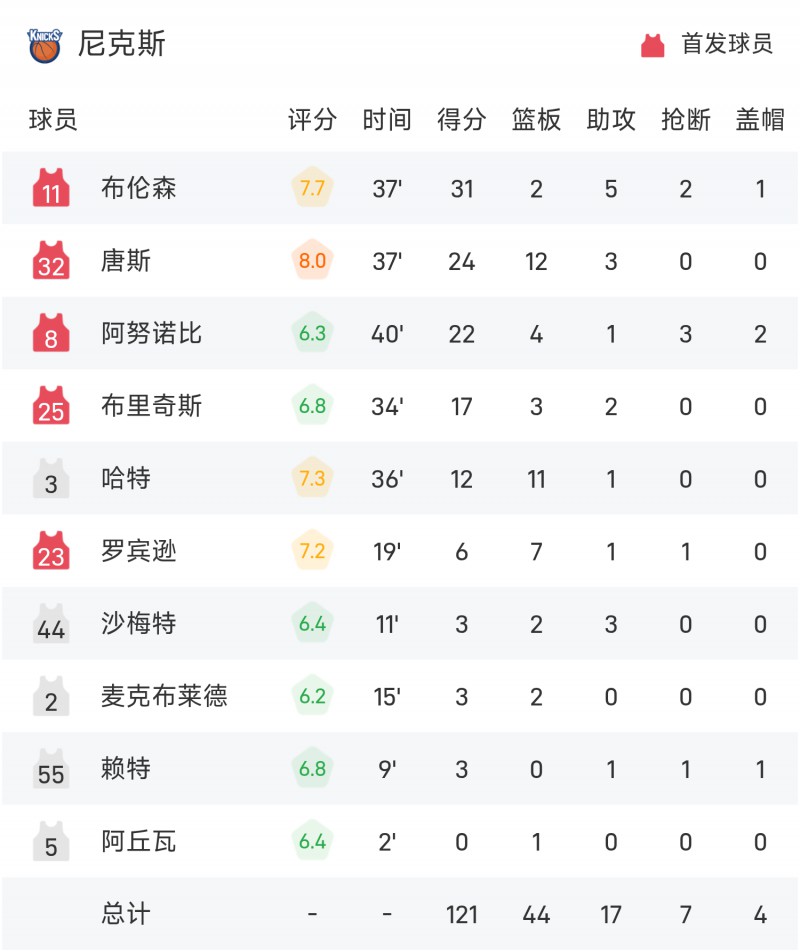Tap the red starter jersey legend icon
The image size is (800, 952).
(653, 46)
